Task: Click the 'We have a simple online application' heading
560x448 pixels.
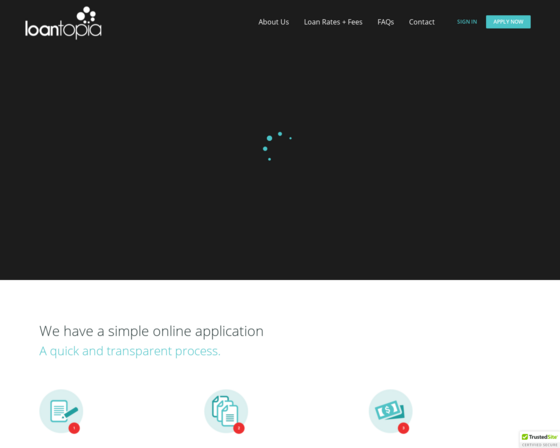Action: coord(151,331)
